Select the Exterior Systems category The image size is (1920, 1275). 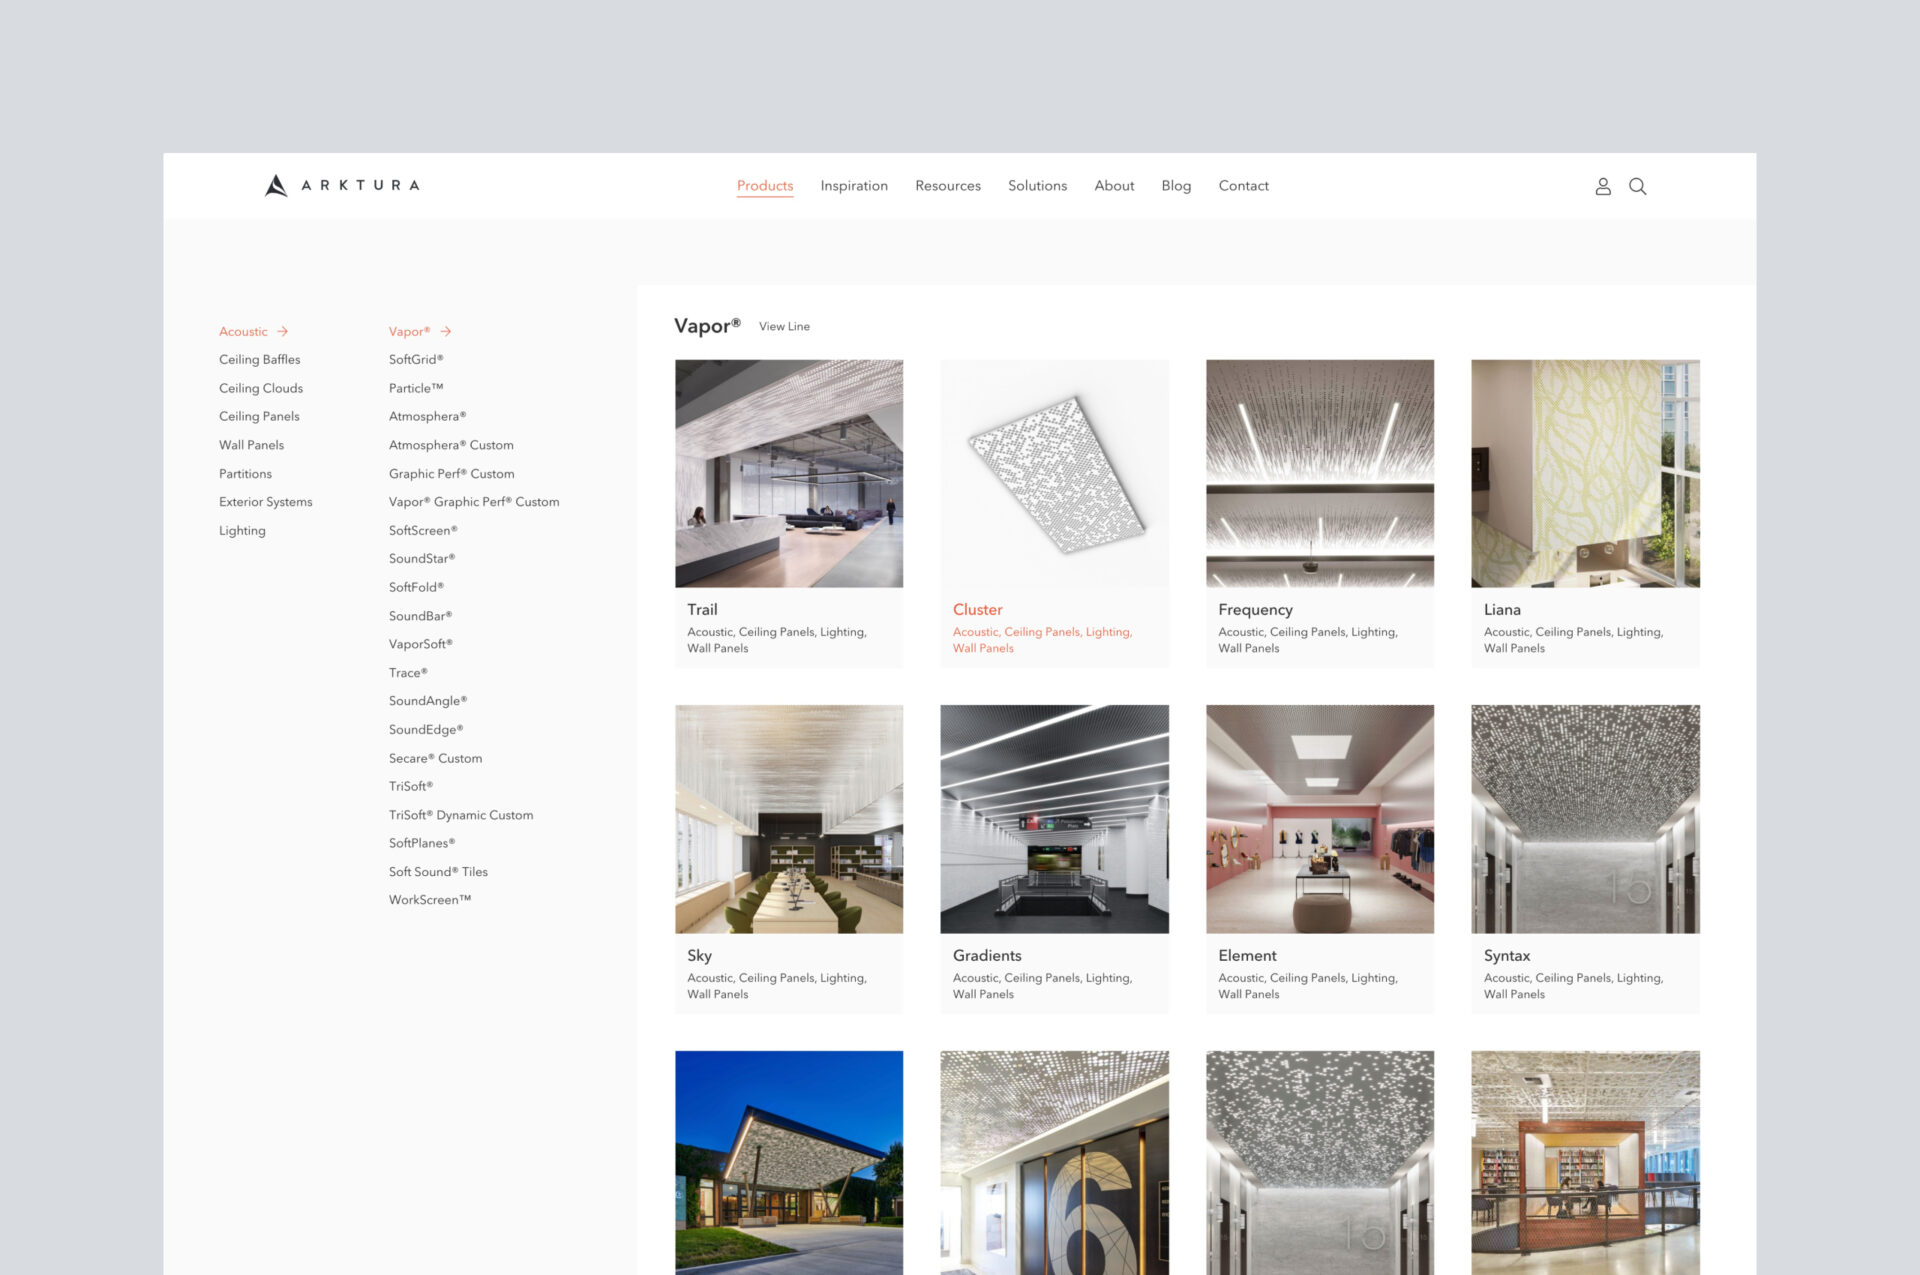(266, 503)
